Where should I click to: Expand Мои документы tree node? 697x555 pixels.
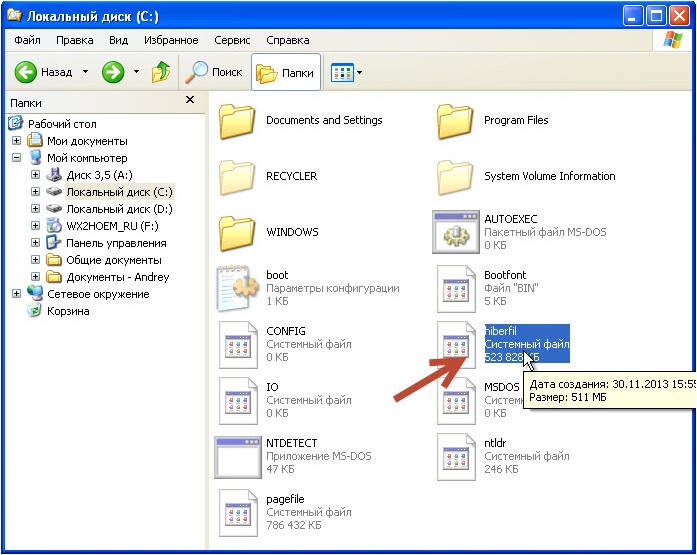click(x=16, y=140)
